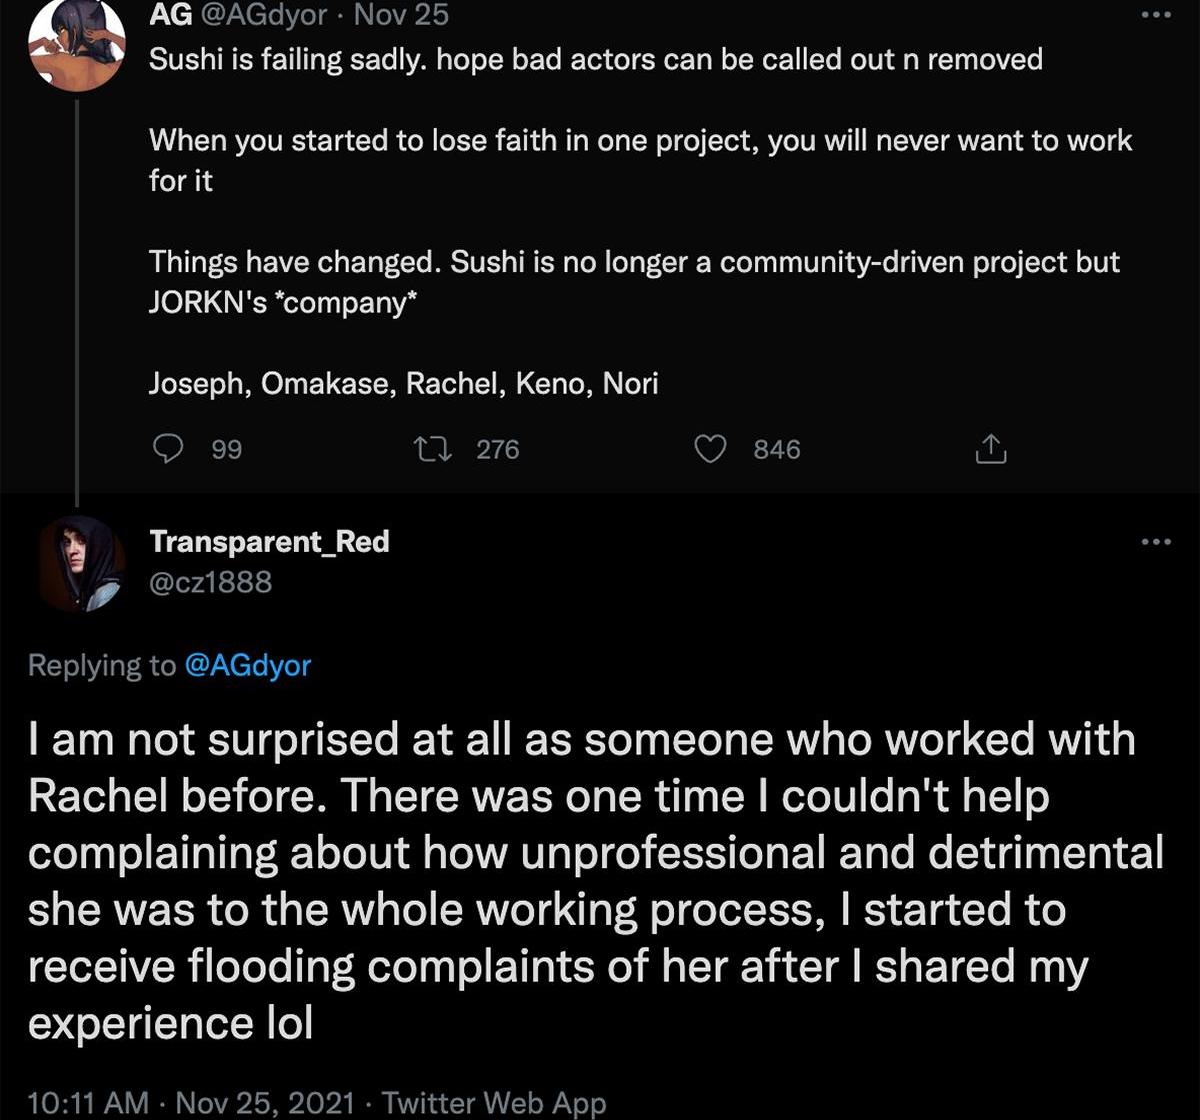The image size is (1200, 1120).
Task: View the 99 replies count
Action: 227,449
